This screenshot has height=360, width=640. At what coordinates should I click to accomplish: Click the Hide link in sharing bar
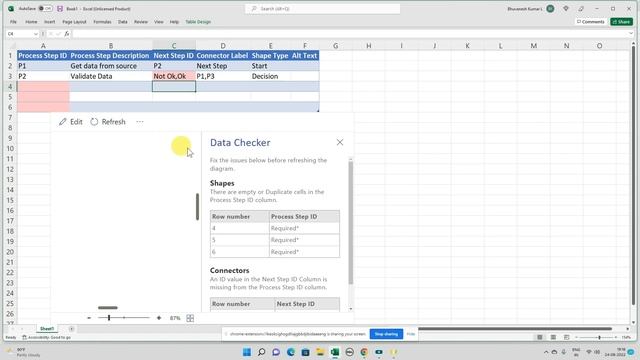click(411, 334)
